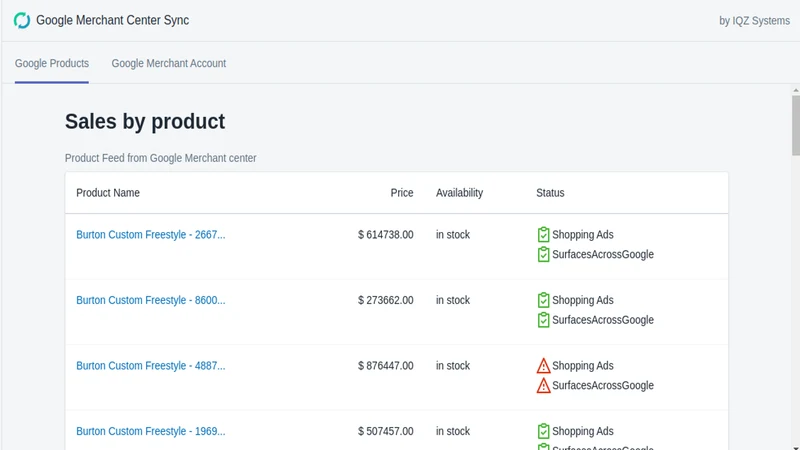This screenshot has width=800, height=450.
Task: Open product Burton Custom Freestyle - 1969...
Action: pos(151,431)
